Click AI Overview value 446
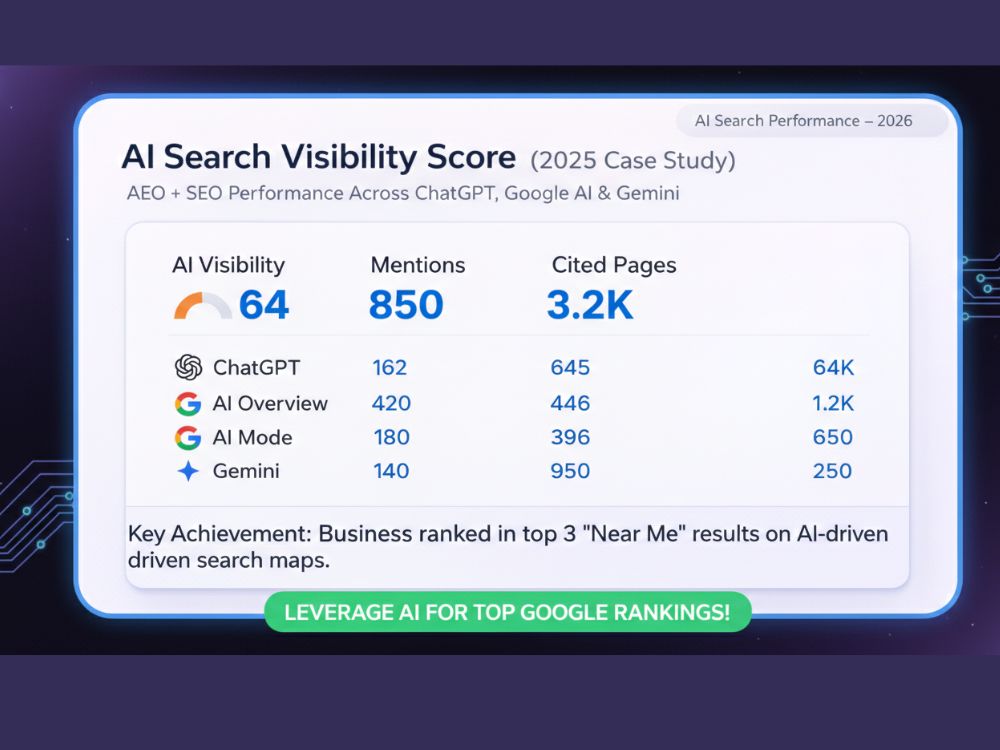Viewport: 1000px width, 750px height. tap(570, 404)
